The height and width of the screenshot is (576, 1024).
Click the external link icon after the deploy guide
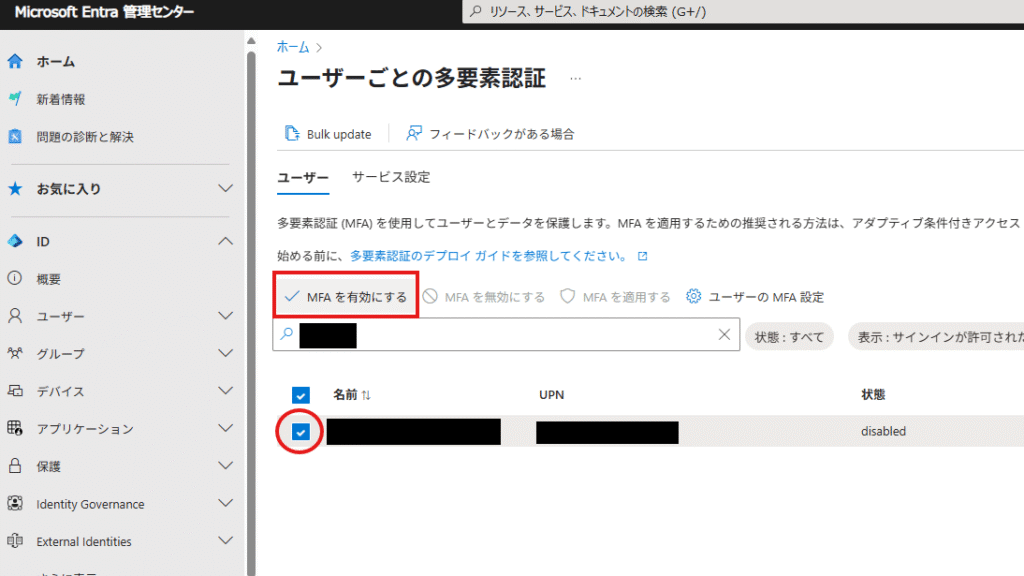tap(643, 256)
